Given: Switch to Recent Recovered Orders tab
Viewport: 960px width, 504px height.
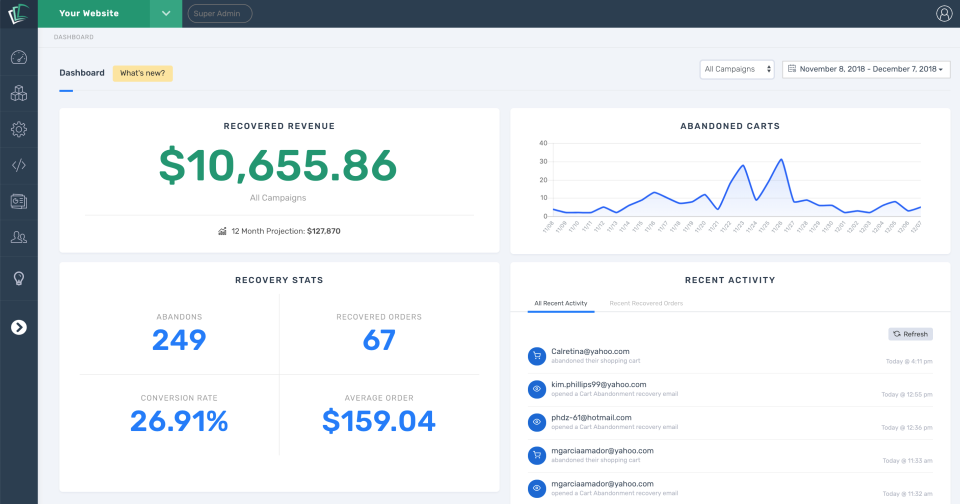Looking at the screenshot, I should [646, 303].
